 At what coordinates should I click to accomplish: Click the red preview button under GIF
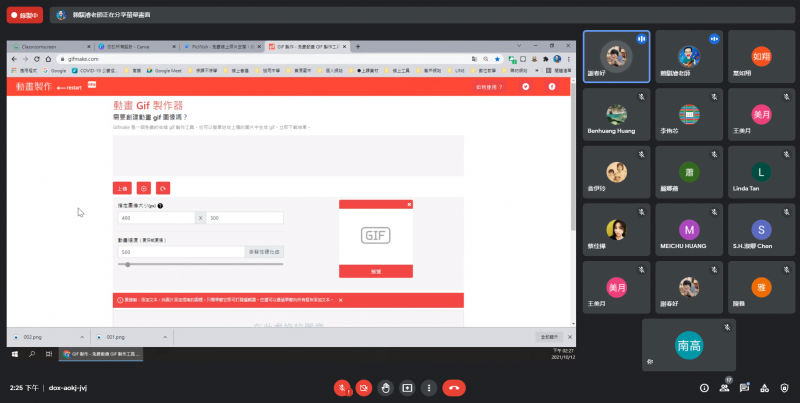pos(376,271)
